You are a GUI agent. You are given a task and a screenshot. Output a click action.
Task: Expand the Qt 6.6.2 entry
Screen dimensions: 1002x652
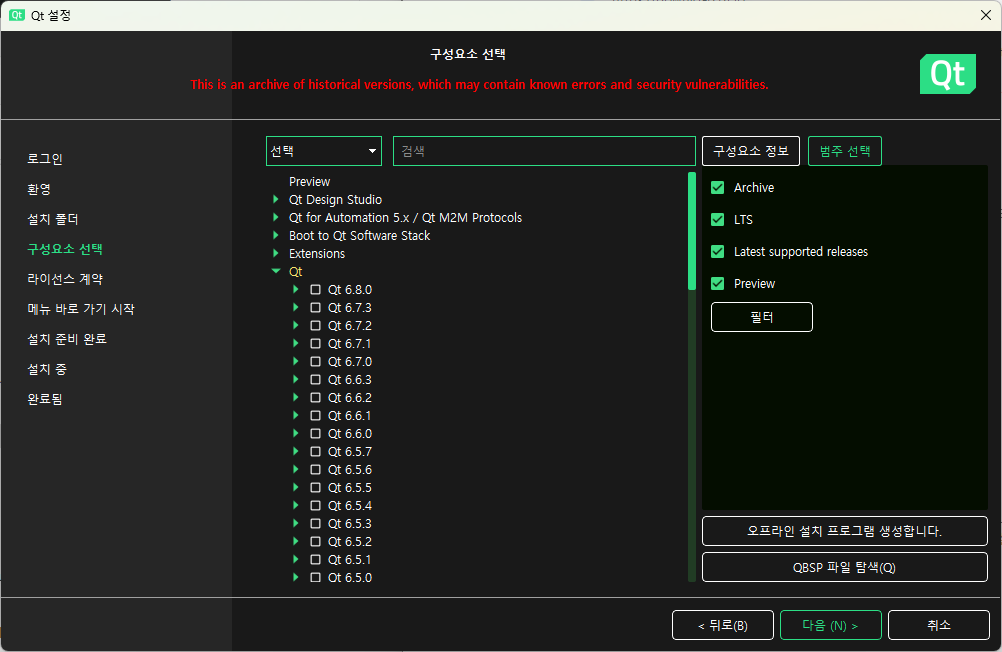(x=295, y=397)
